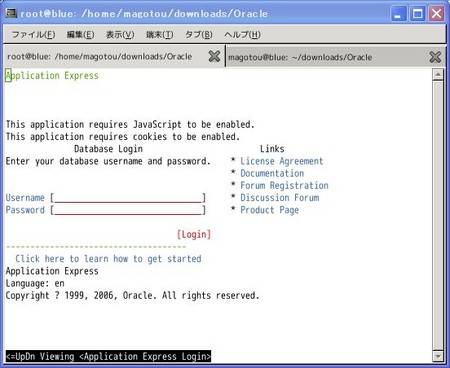Focus the Username input field
The image size is (450, 368).
pyautogui.click(x=128, y=198)
